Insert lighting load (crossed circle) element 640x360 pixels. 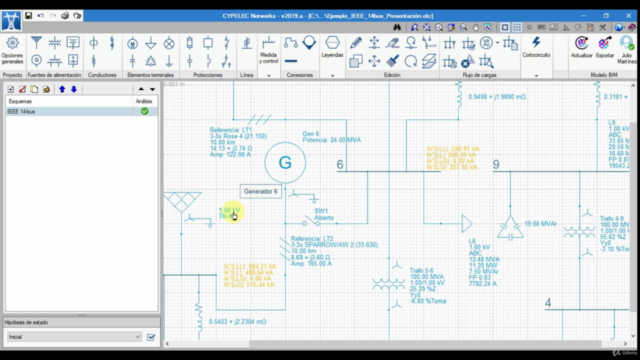pos(169,43)
